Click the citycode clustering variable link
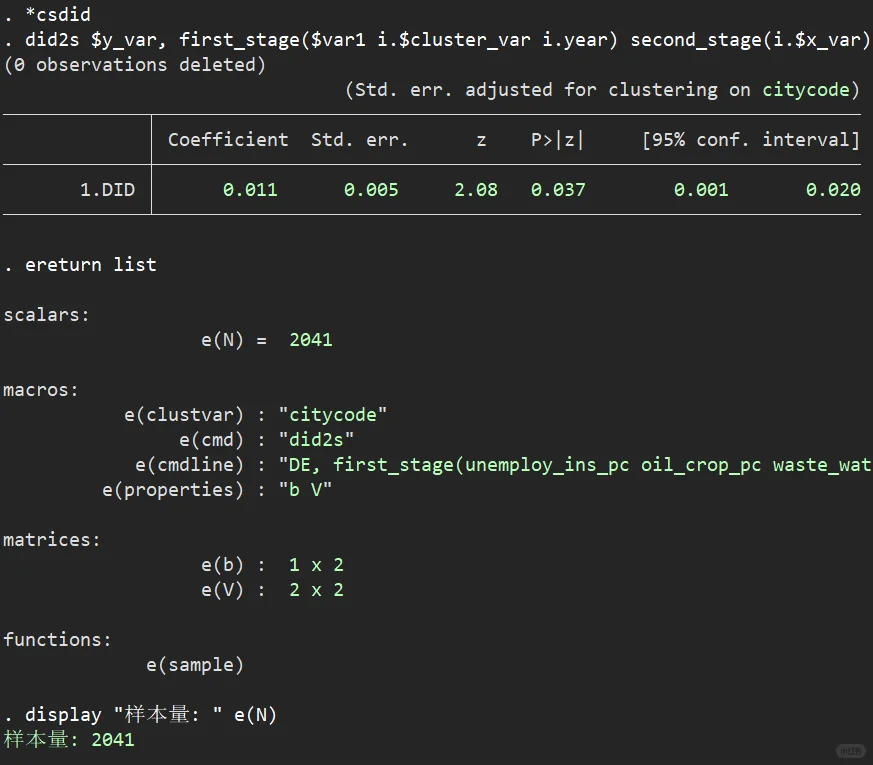The image size is (873, 765). [806, 90]
